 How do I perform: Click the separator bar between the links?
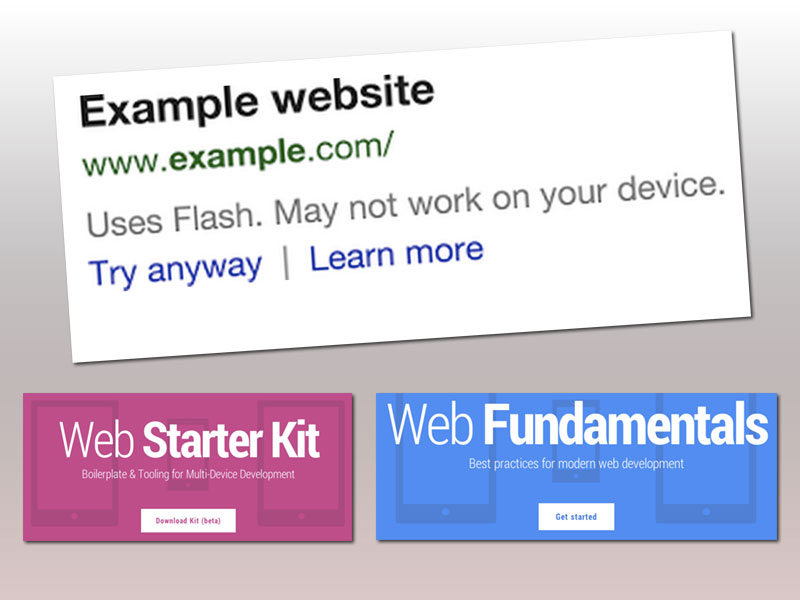coord(286,263)
